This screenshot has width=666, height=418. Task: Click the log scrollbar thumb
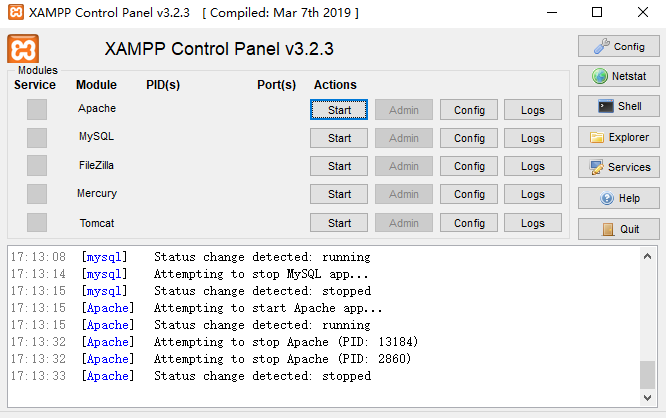[647, 375]
